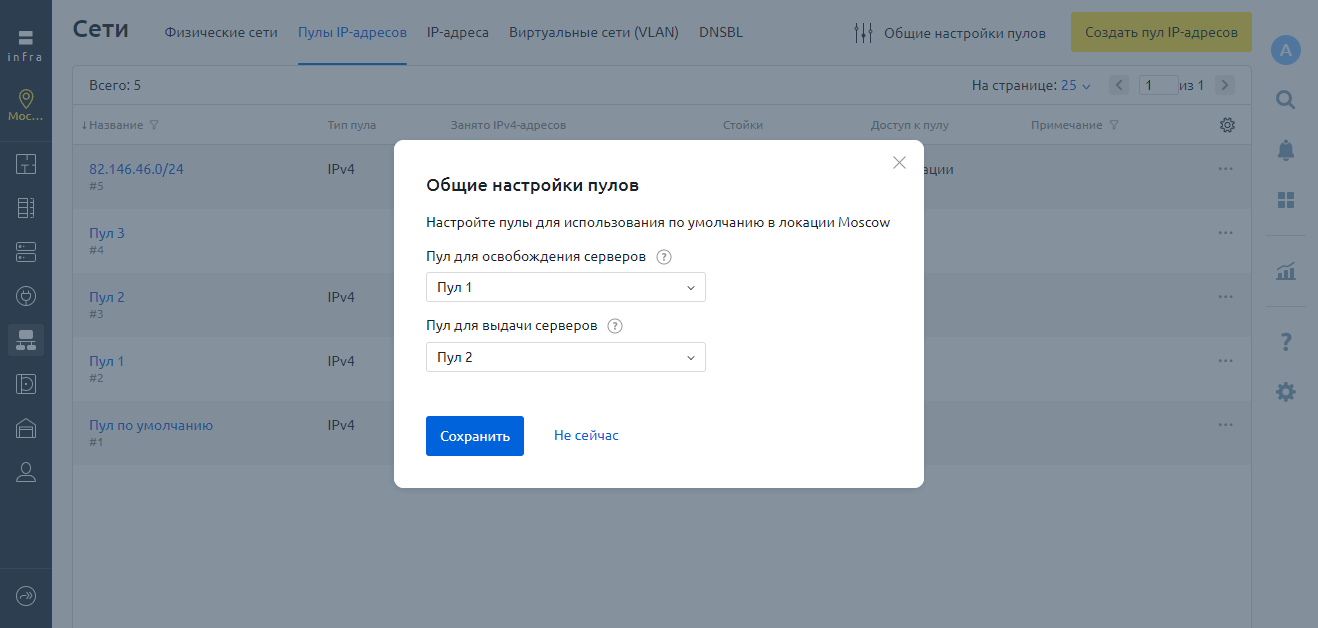This screenshot has height=628, width=1318.
Task: Open actions menu for Пул 3 row
Action: tap(1226, 233)
